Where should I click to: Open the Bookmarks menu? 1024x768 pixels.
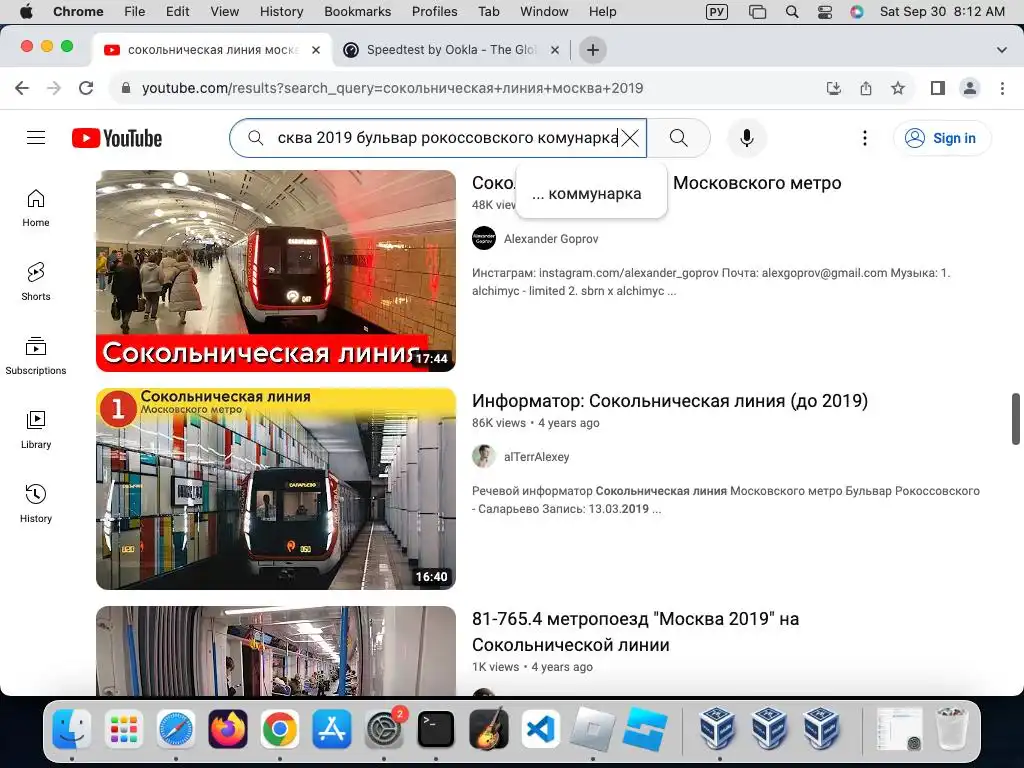[x=357, y=11]
